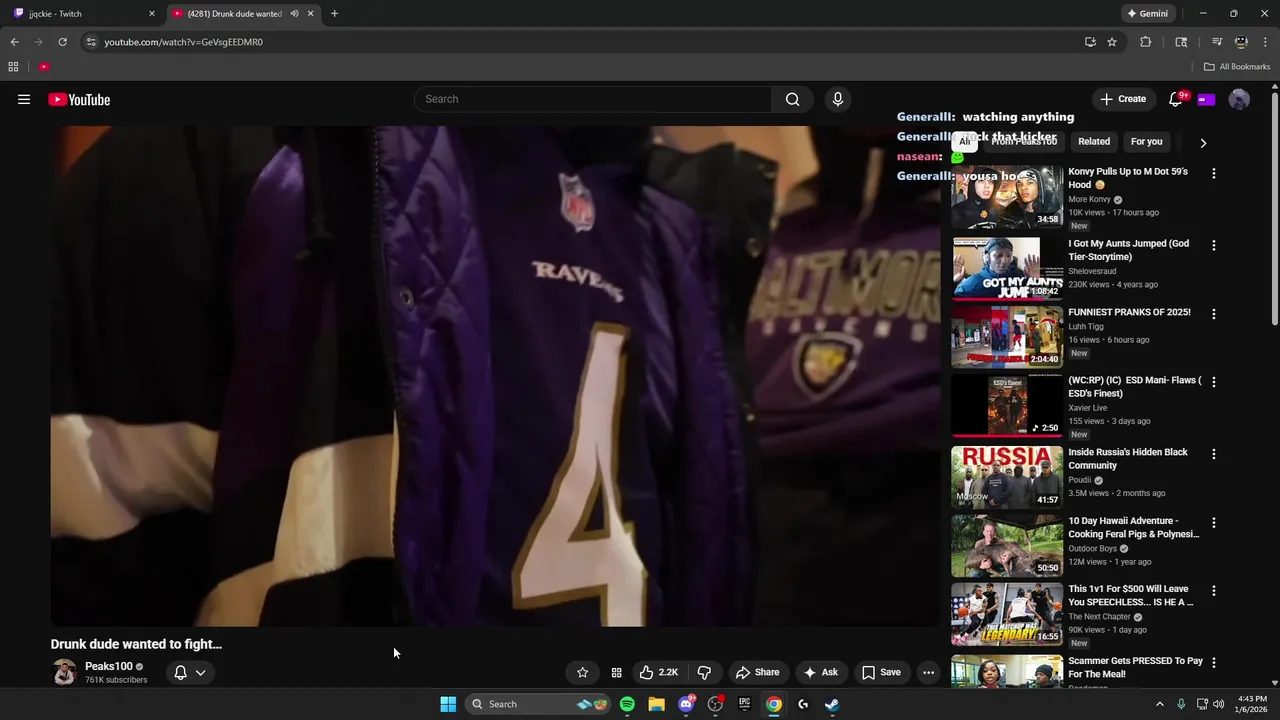Open options for FUNNIEST PRANKS OF 2025

point(1214,314)
